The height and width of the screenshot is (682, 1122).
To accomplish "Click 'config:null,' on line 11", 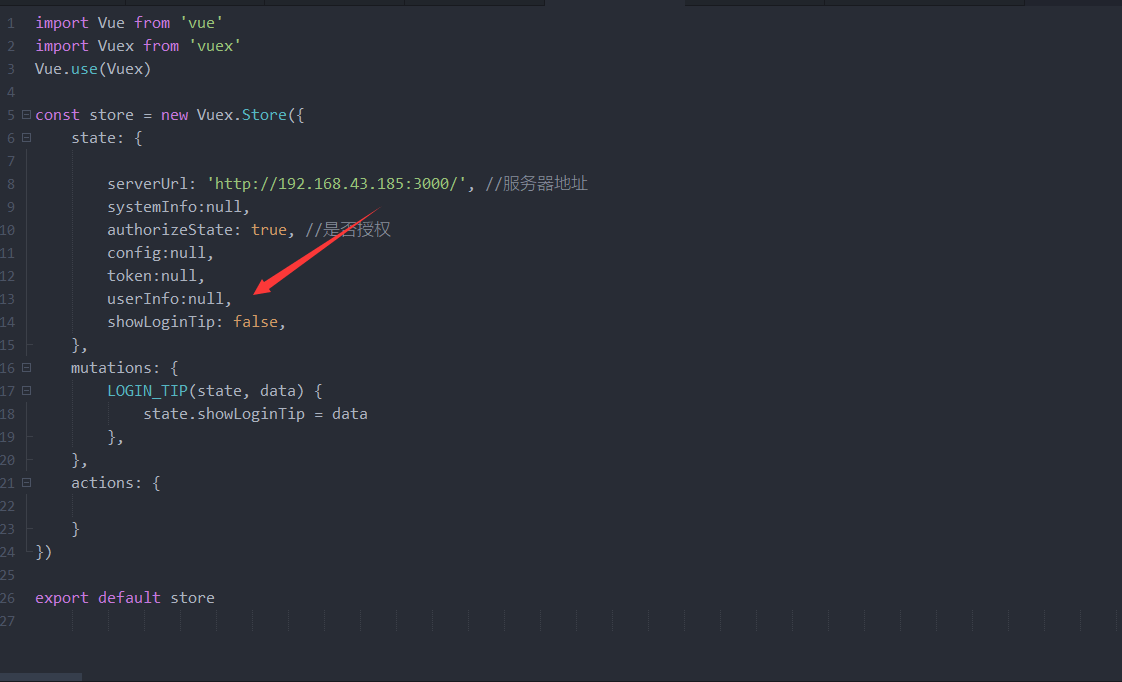I will click(160, 253).
